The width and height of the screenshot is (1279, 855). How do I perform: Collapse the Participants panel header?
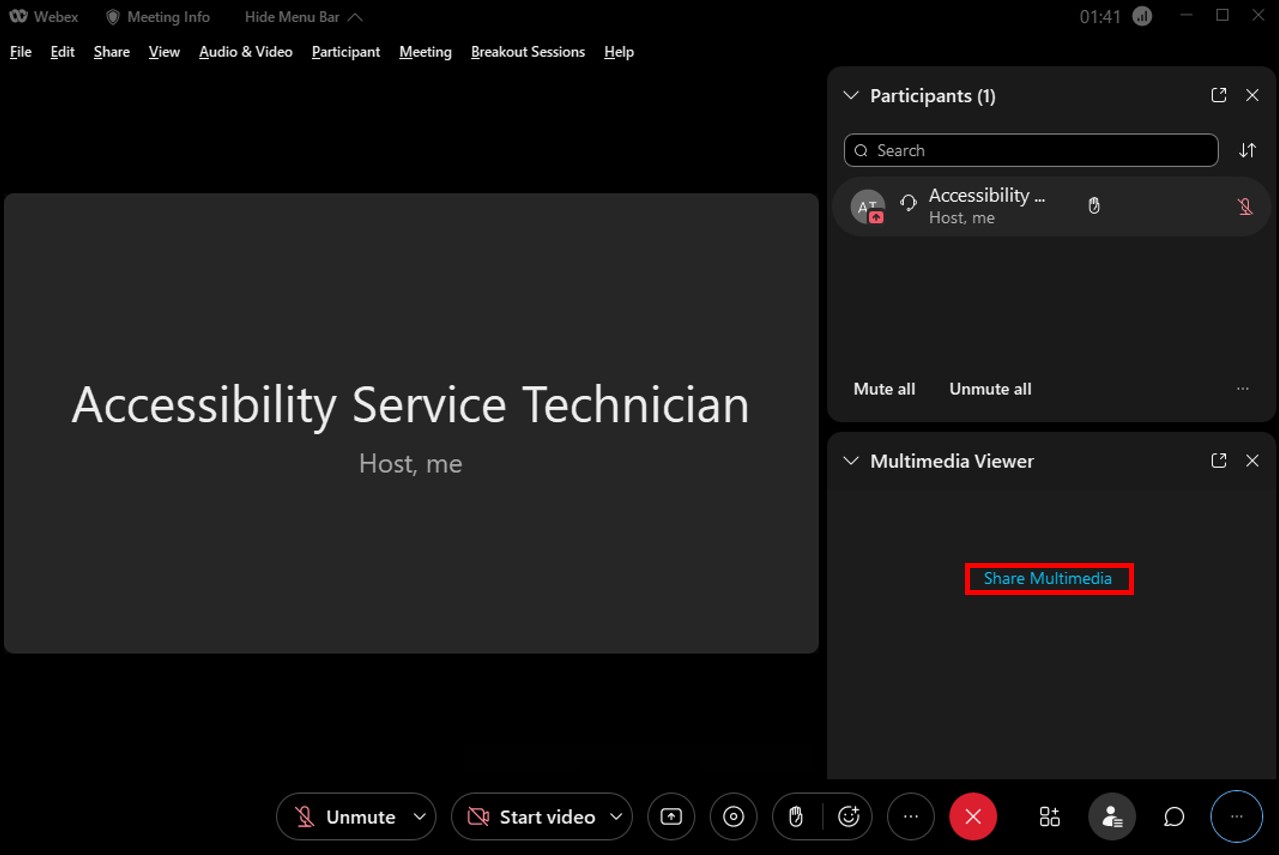coord(850,95)
